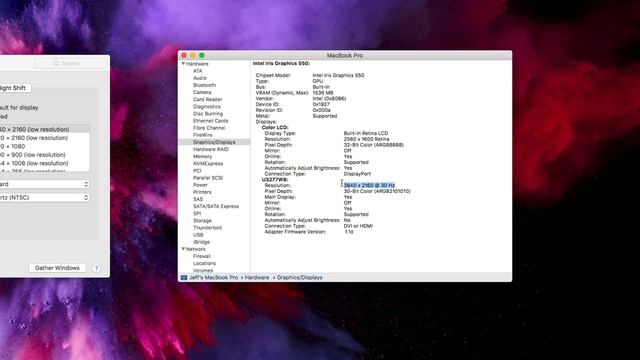
Task: Open the refresh rate dropdown showing (NTSC)
Action: [x=44, y=198]
